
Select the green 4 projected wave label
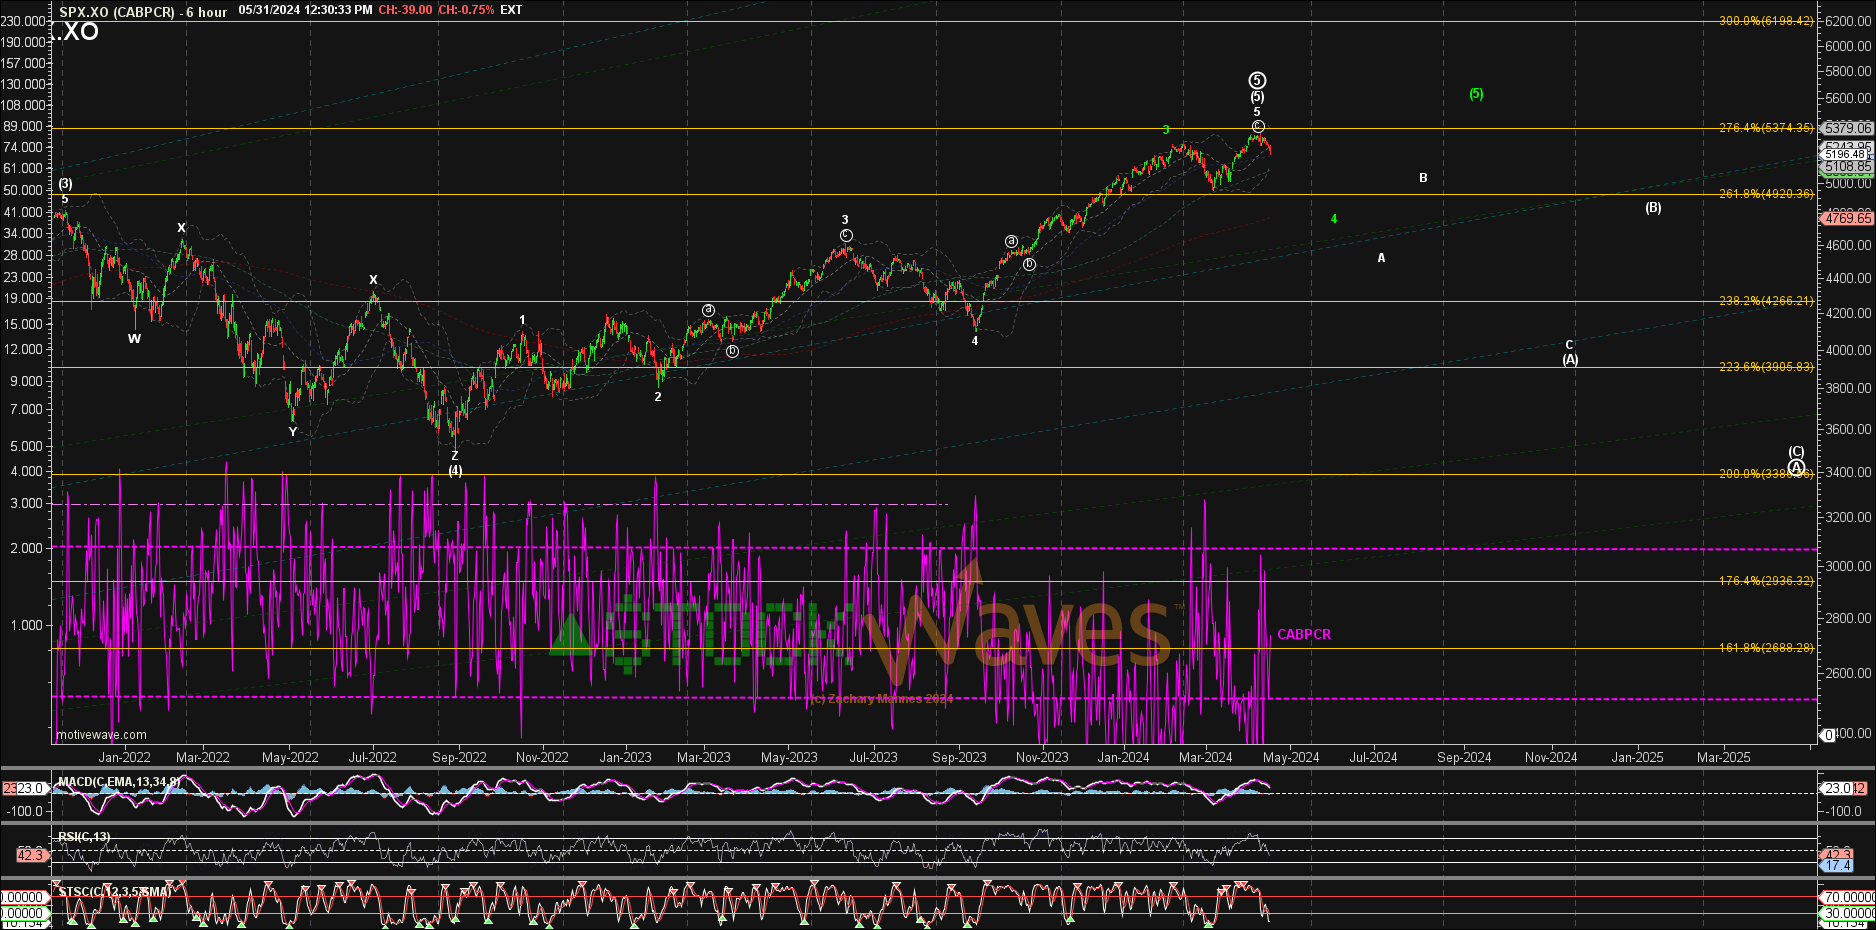point(1334,219)
